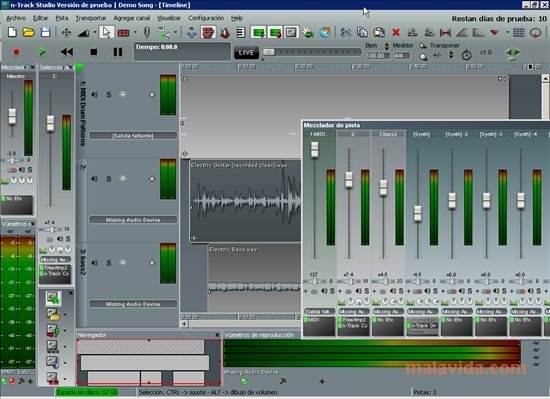Click the Bpm value field 100.00
Screen dimensions: 550x399
tap(377, 56)
